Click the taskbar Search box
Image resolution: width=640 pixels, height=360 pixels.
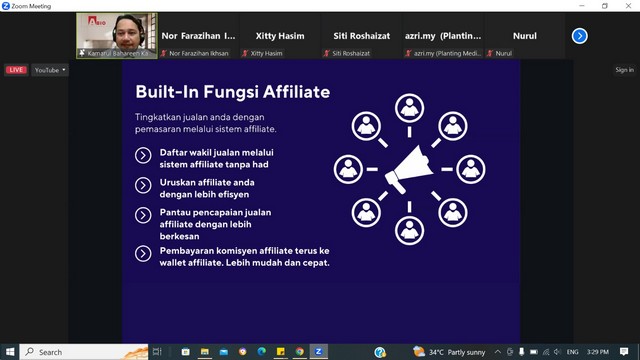[84, 352]
